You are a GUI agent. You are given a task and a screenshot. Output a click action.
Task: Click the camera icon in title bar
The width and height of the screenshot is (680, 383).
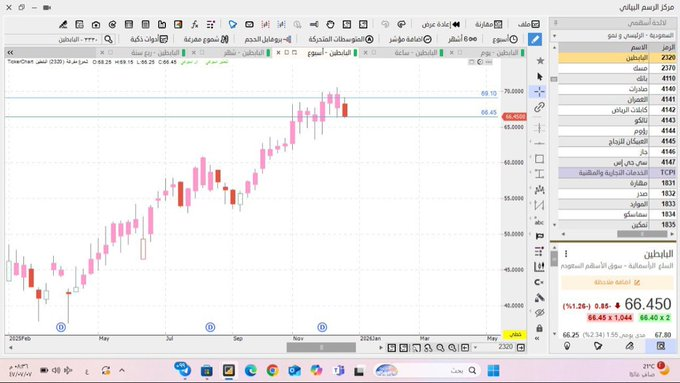47,7
